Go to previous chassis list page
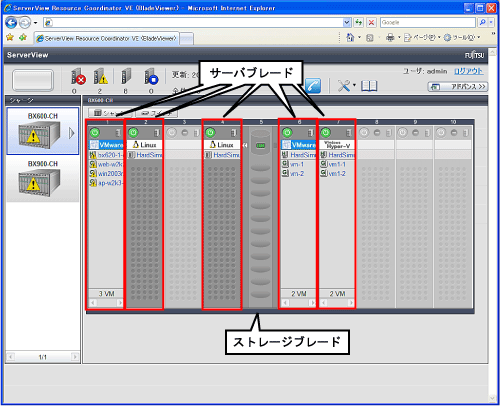Image resolution: width=500 pixels, height=406 pixels. tap(11, 357)
